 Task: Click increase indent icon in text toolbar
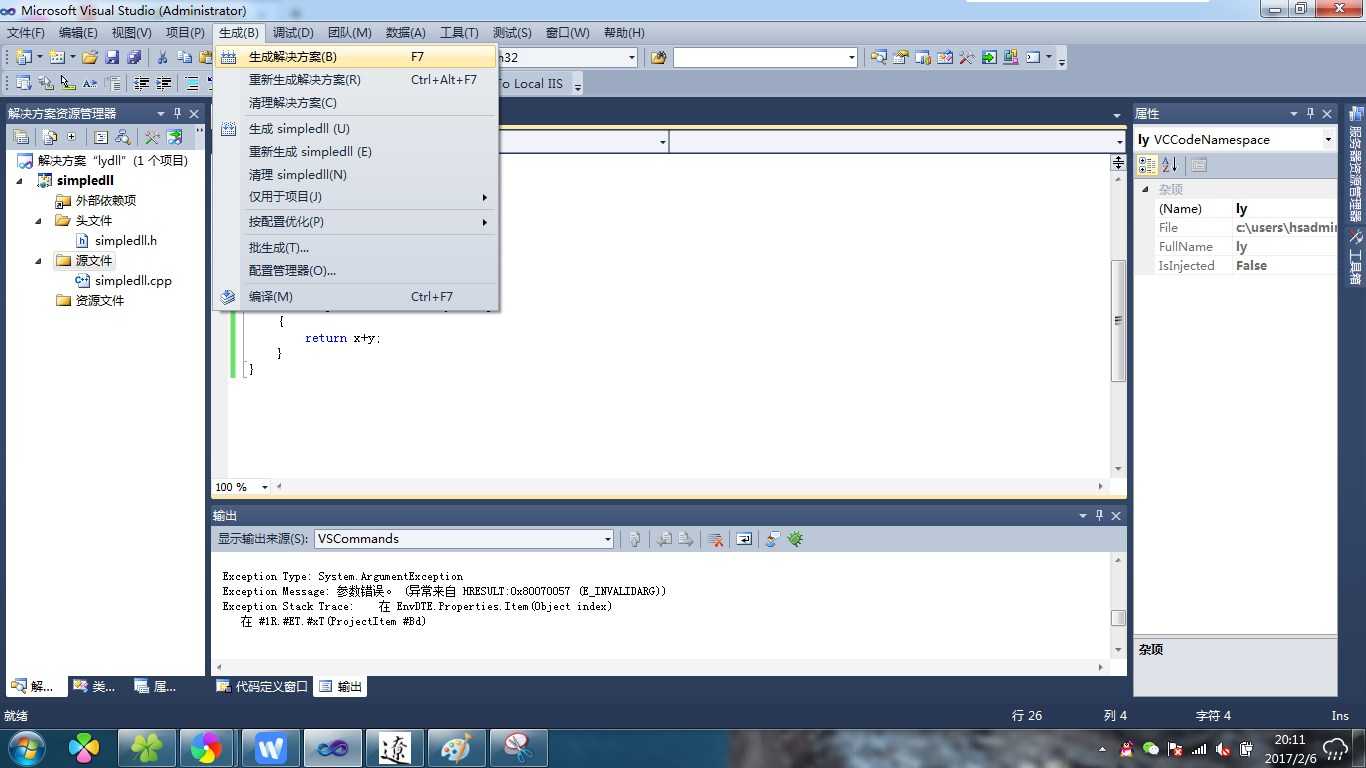point(164,84)
